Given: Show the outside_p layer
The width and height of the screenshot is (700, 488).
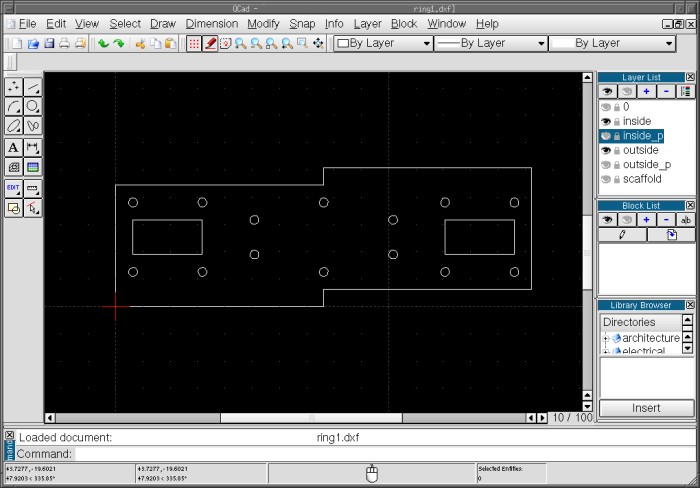Looking at the screenshot, I should point(606,165).
